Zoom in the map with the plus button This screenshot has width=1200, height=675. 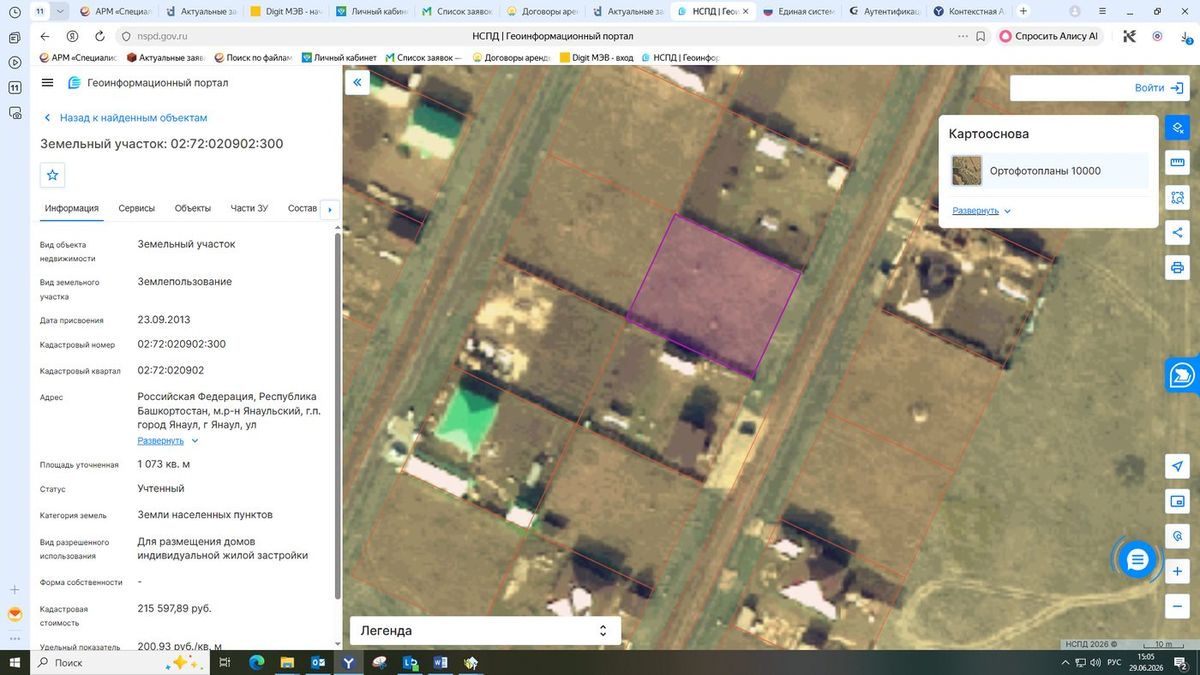[1177, 571]
